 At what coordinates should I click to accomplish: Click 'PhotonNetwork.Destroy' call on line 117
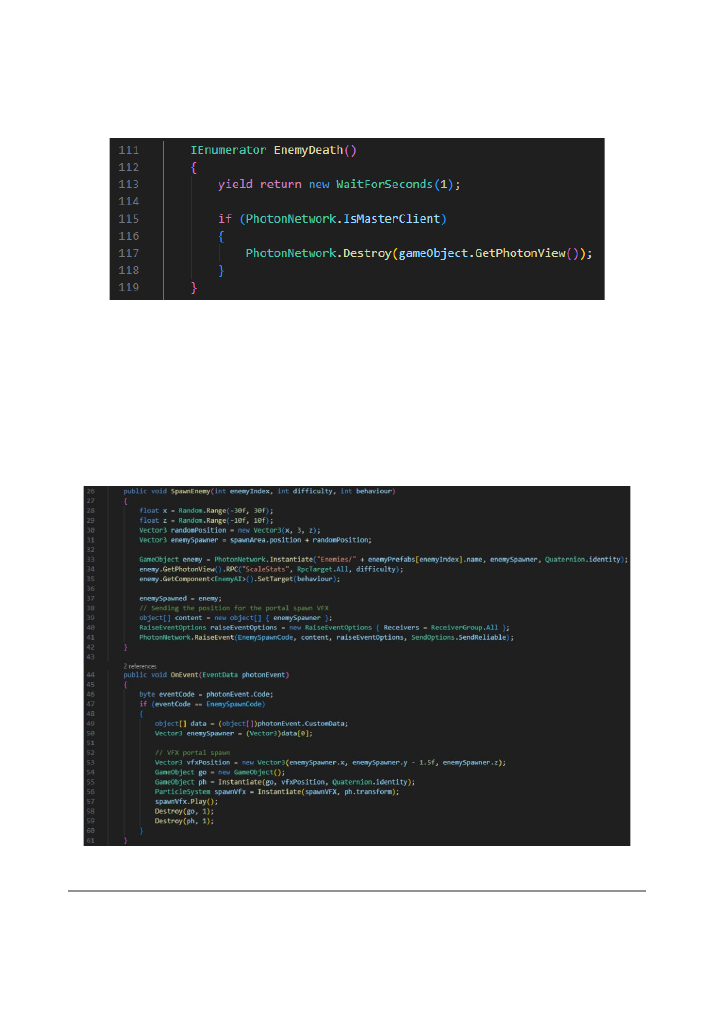point(318,253)
